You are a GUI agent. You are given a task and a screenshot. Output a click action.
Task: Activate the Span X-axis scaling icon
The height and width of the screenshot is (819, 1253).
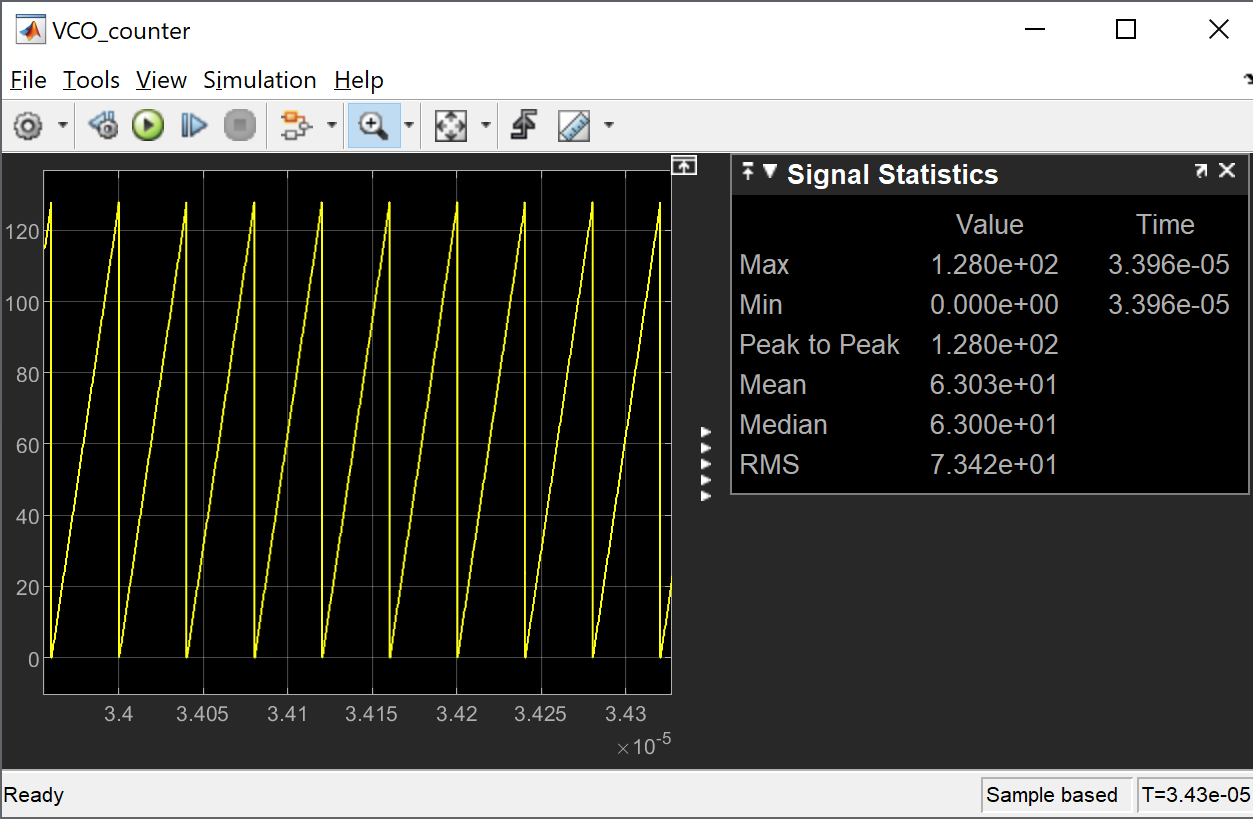coord(451,125)
